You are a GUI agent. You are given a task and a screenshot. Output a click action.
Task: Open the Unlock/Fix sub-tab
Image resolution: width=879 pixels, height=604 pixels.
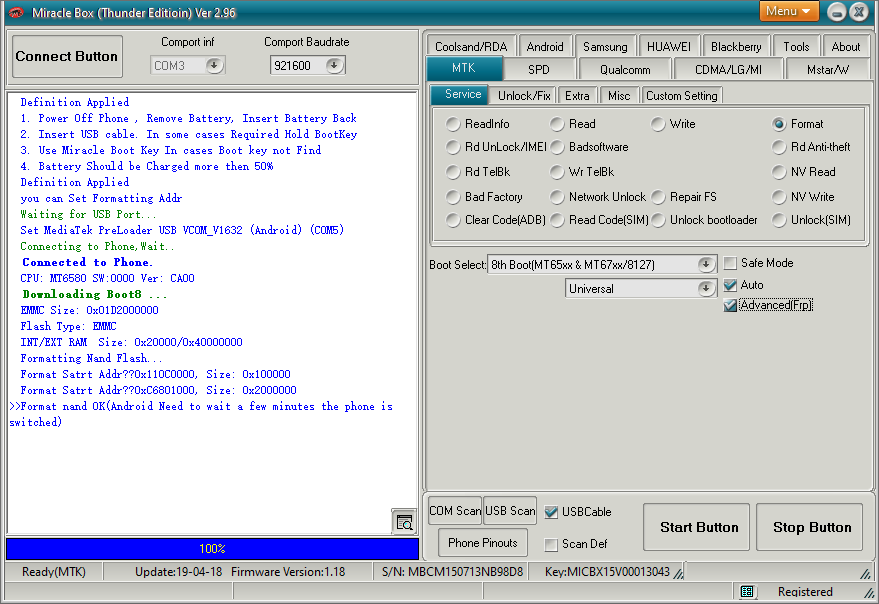[x=524, y=96]
